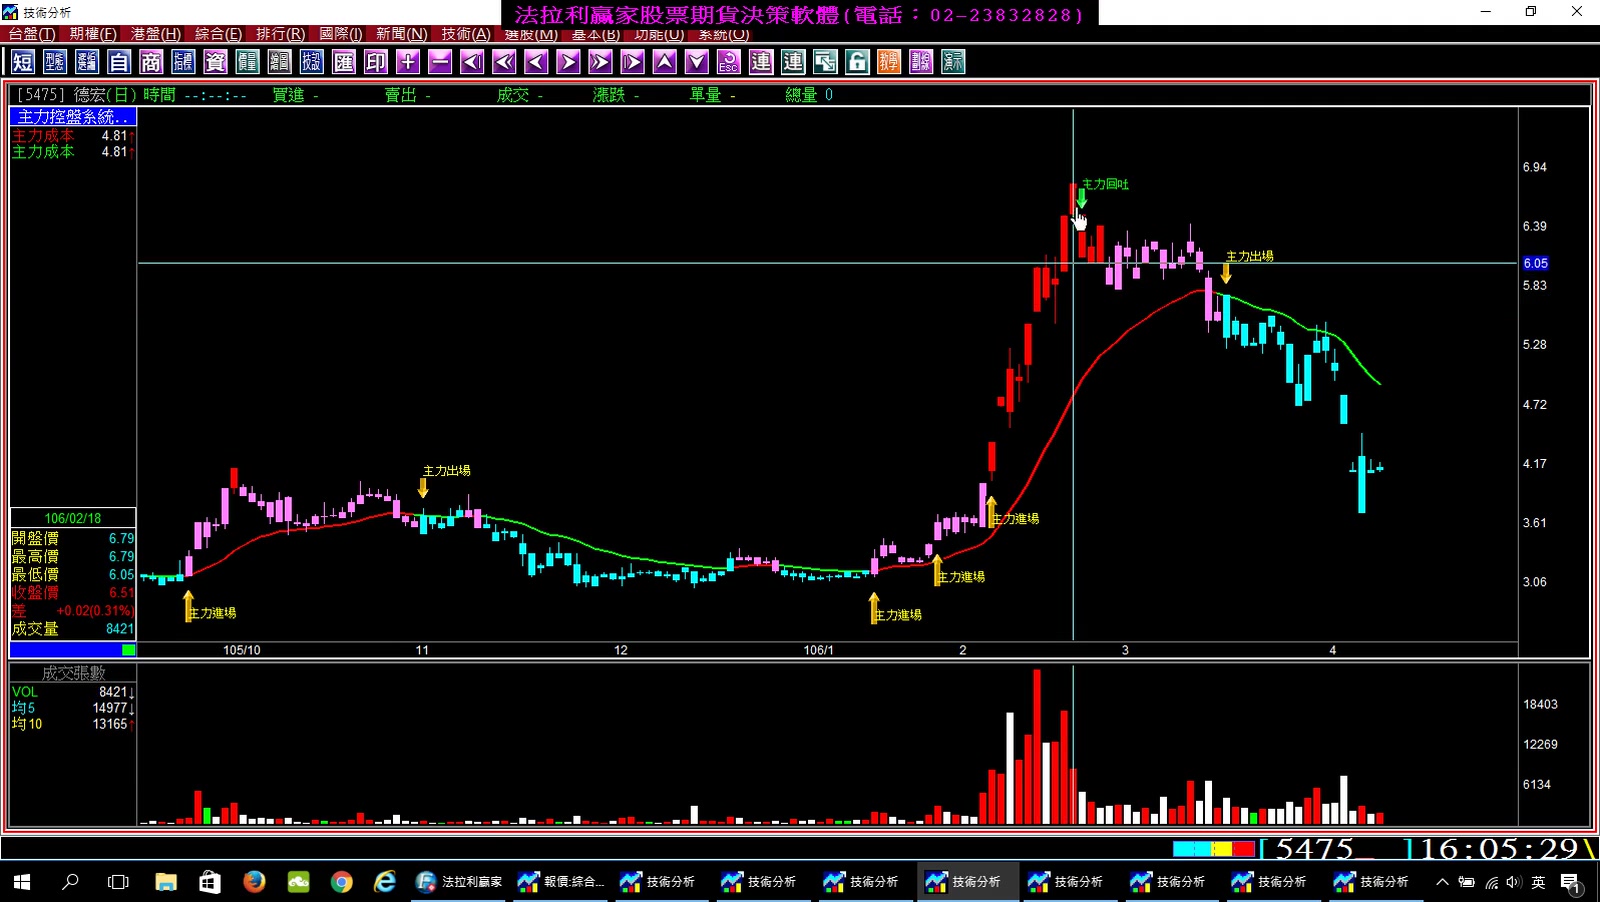Click the 短 (short-term) toolbar icon
The height and width of the screenshot is (902, 1600).
pos(23,62)
